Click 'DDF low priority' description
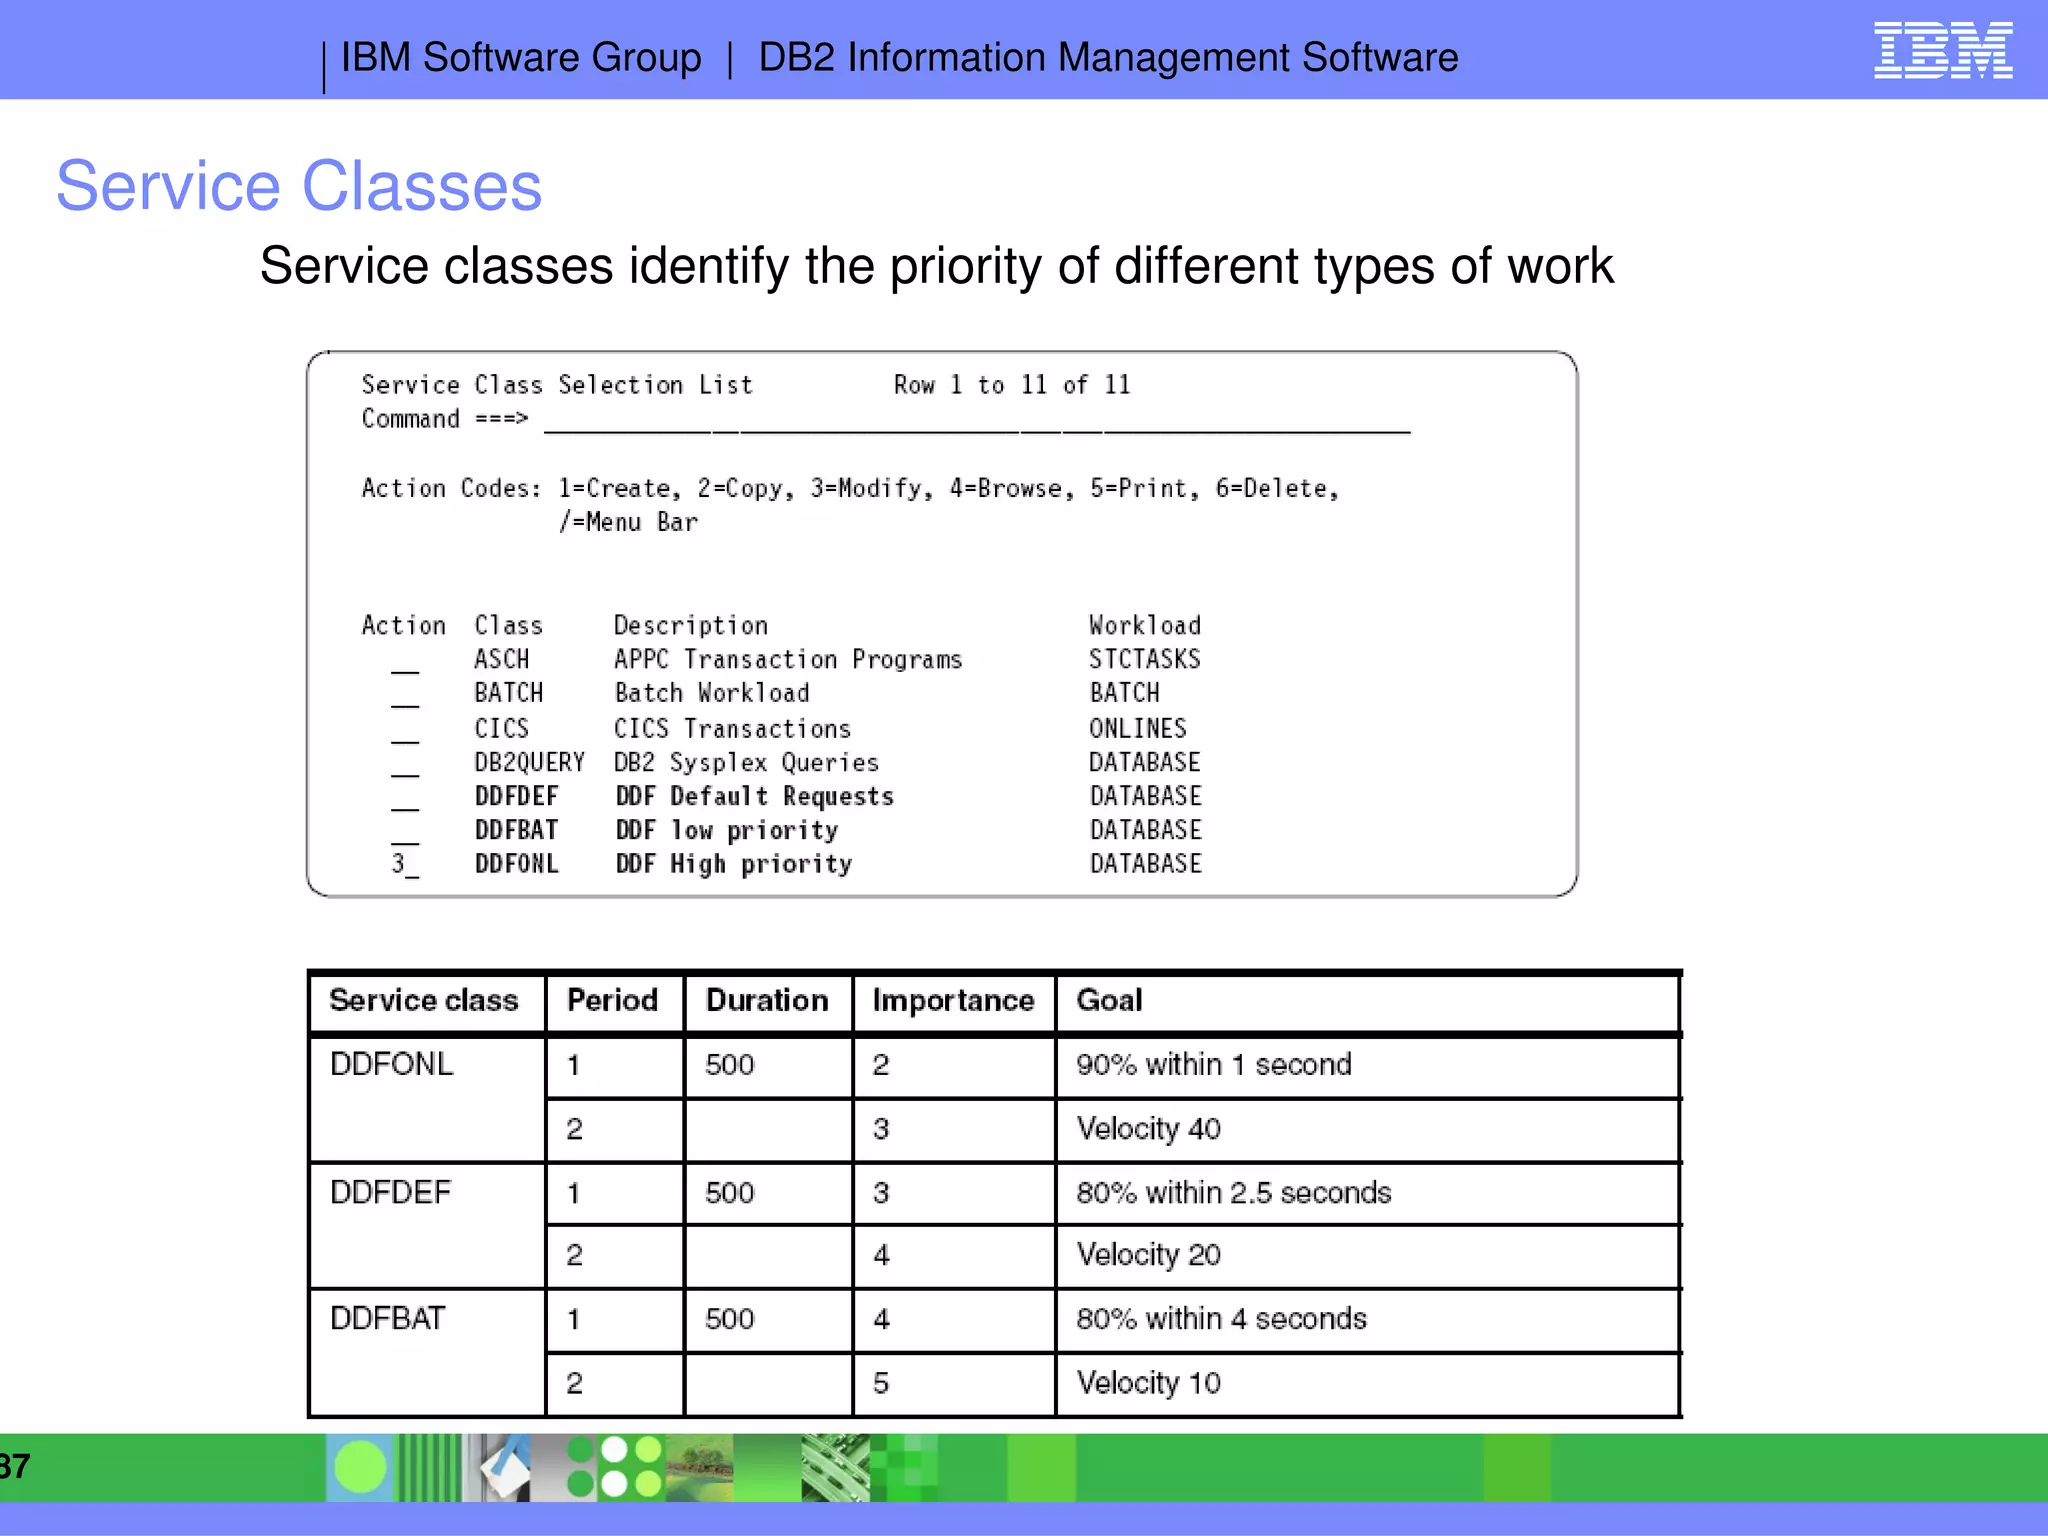This screenshot has width=2048, height=1536. 726,831
